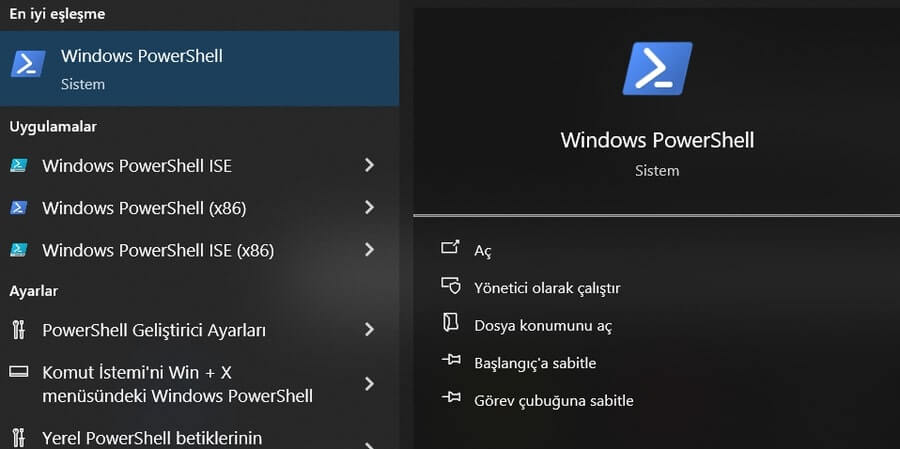900x449 pixels.
Task: Select the "Aç" action in details pane
Action: [482, 251]
